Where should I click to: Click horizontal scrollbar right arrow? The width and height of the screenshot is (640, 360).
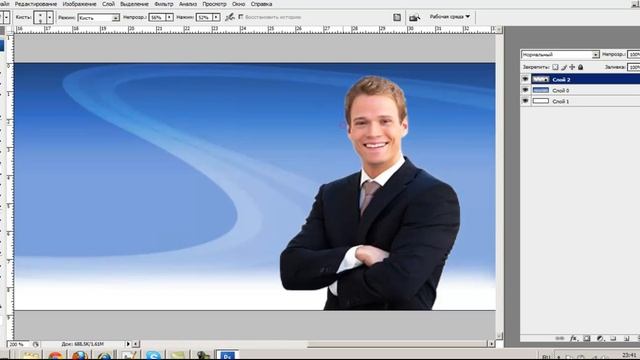(491, 344)
